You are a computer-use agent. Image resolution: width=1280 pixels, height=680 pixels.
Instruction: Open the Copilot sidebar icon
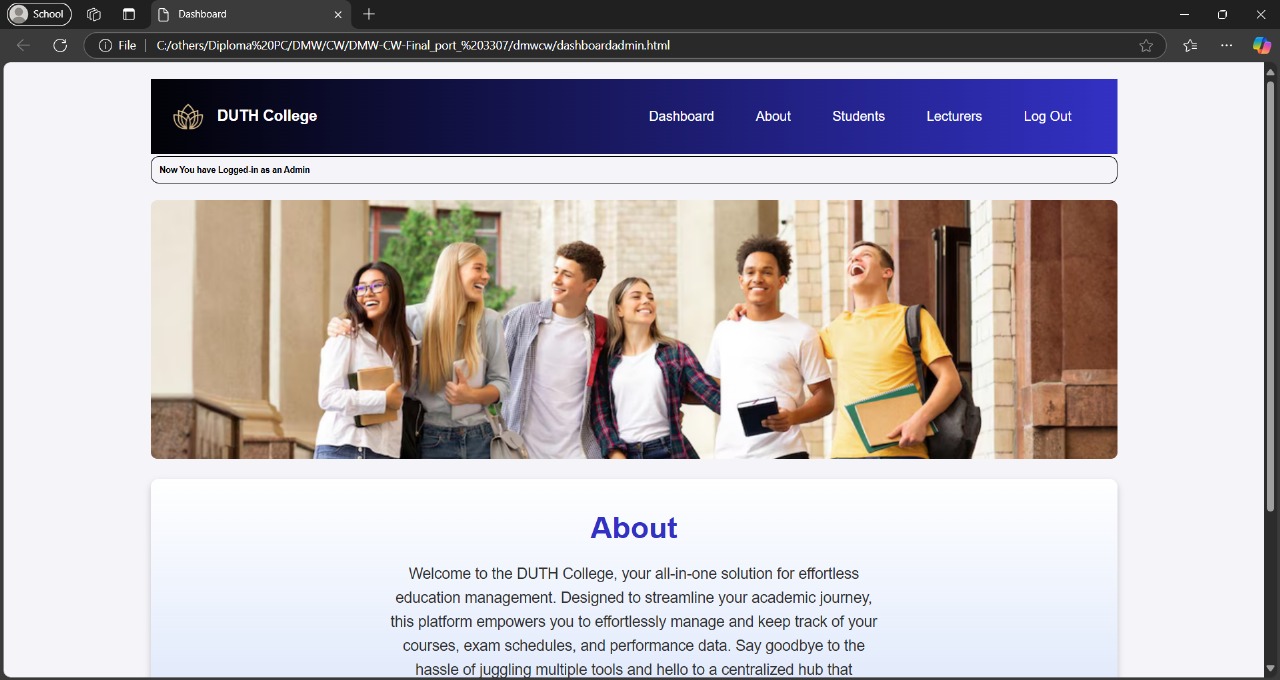click(1262, 45)
